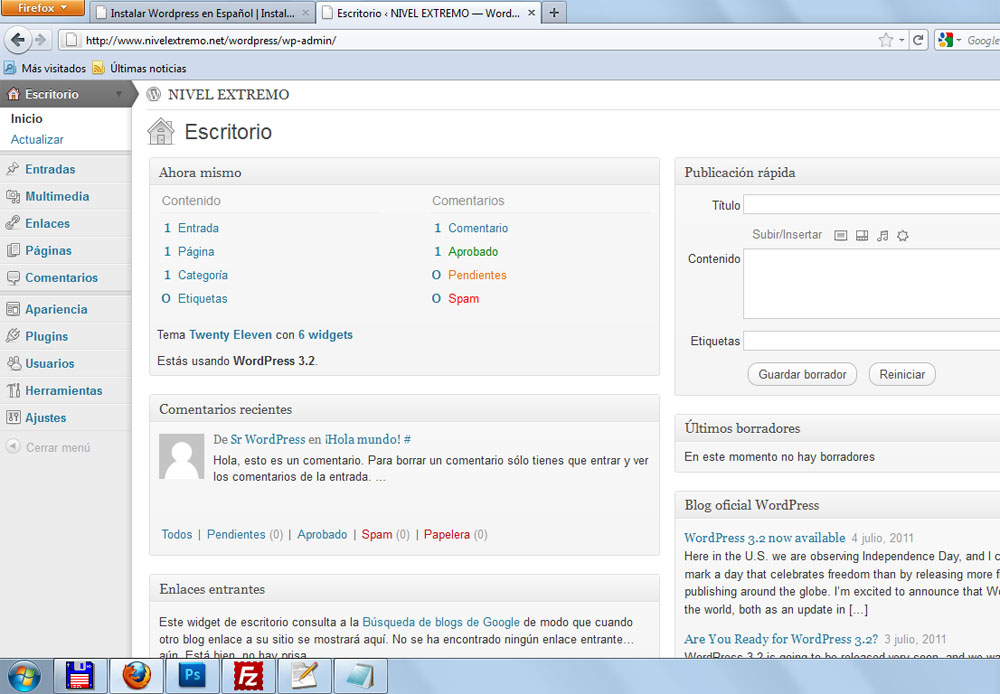Select the pushpin icon next to Entradas
Screen dimensions: 1000x694
click(14, 169)
